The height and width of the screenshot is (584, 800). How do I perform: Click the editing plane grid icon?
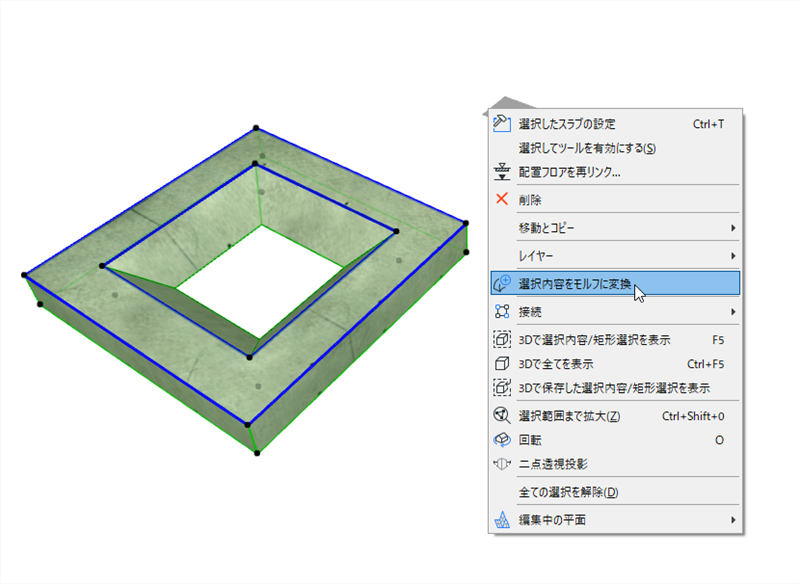click(502, 520)
